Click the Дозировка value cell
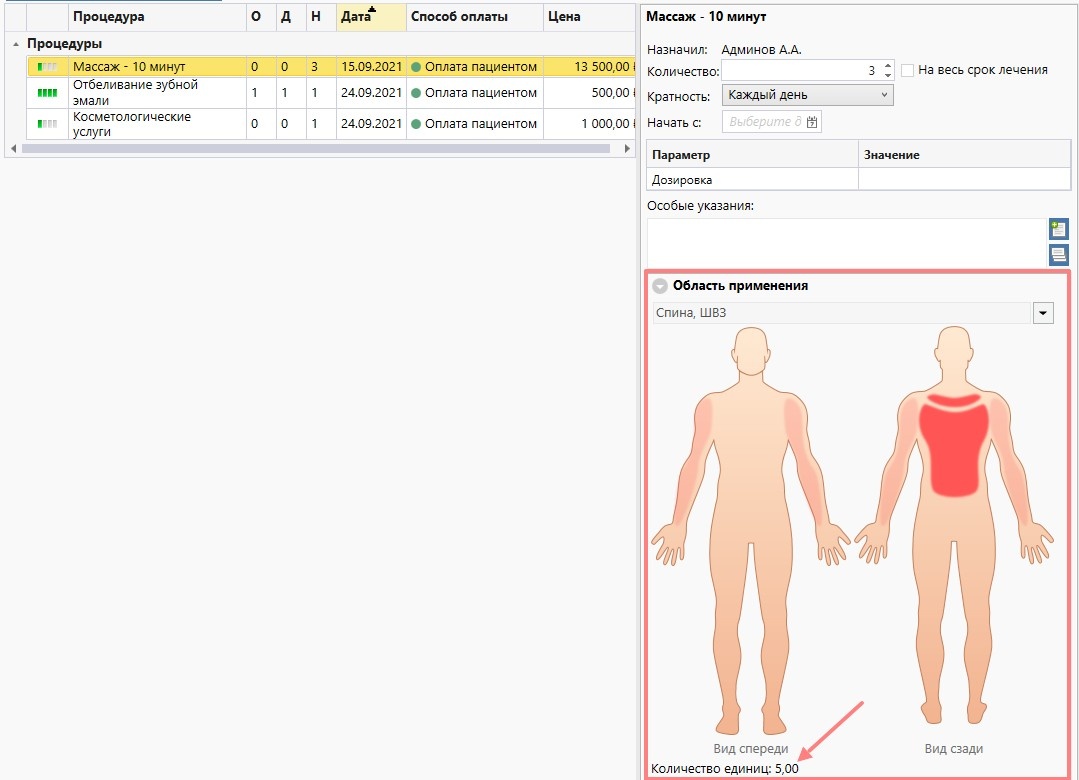 point(963,180)
